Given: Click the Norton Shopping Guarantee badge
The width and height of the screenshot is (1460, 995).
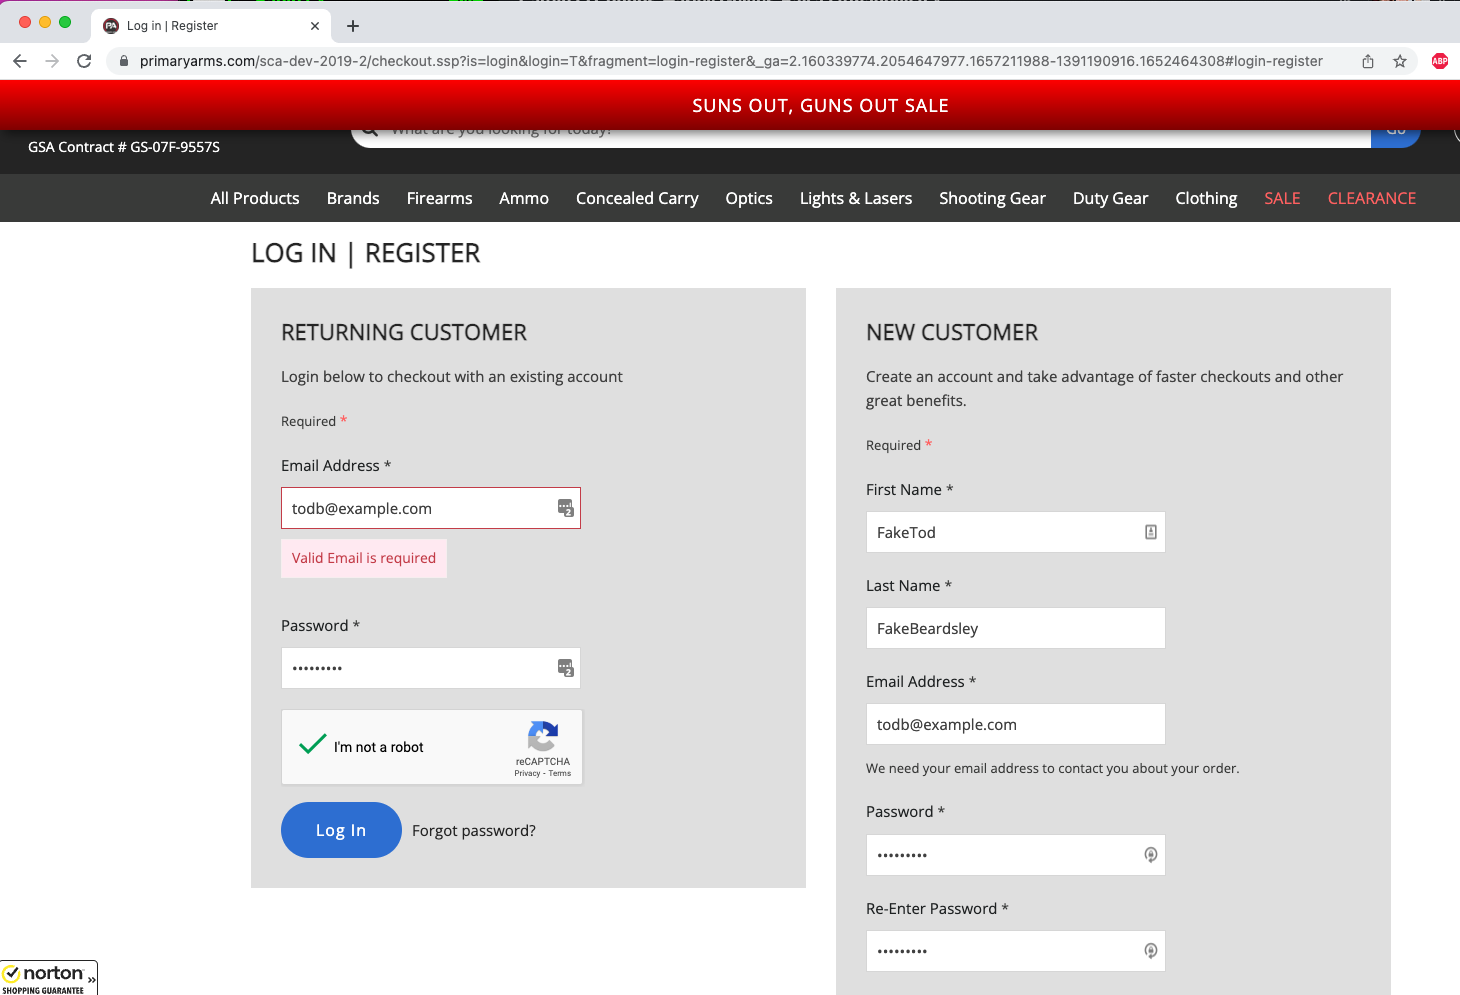Looking at the screenshot, I should (x=48, y=978).
